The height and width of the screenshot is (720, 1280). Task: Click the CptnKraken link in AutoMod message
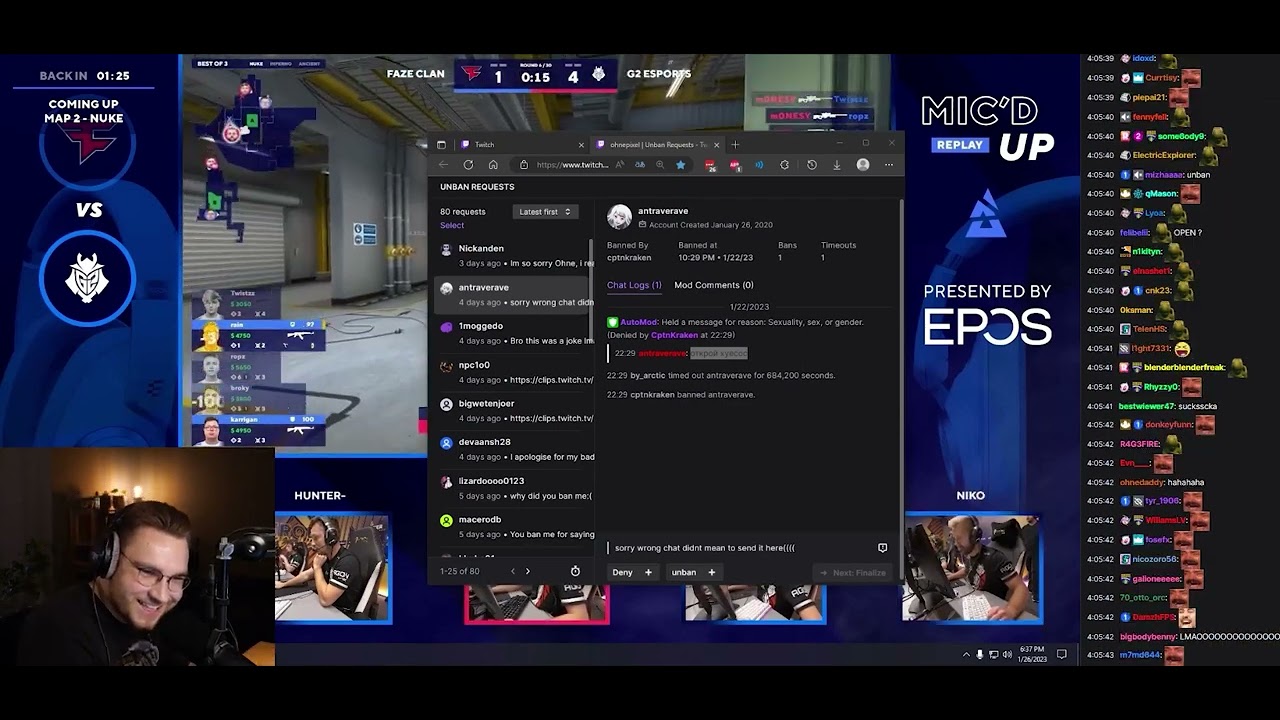tap(675, 335)
